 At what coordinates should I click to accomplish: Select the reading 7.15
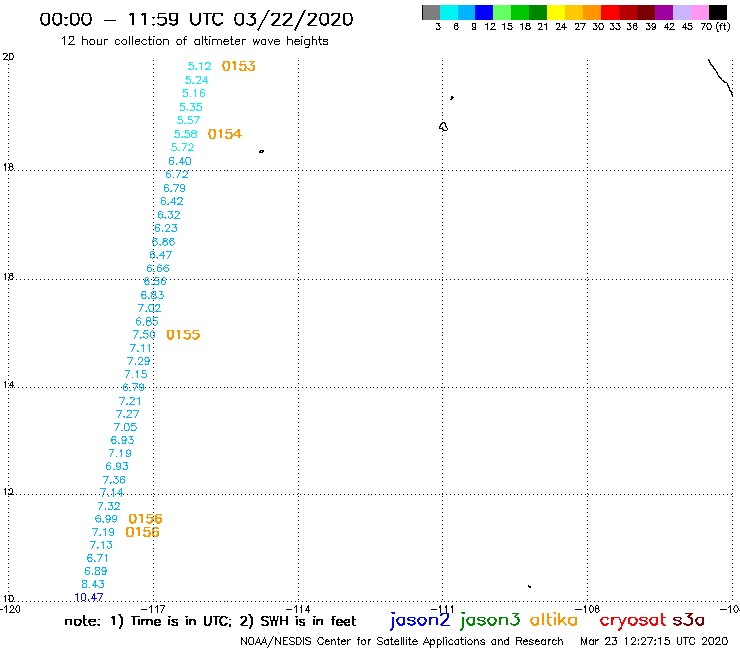[136, 374]
